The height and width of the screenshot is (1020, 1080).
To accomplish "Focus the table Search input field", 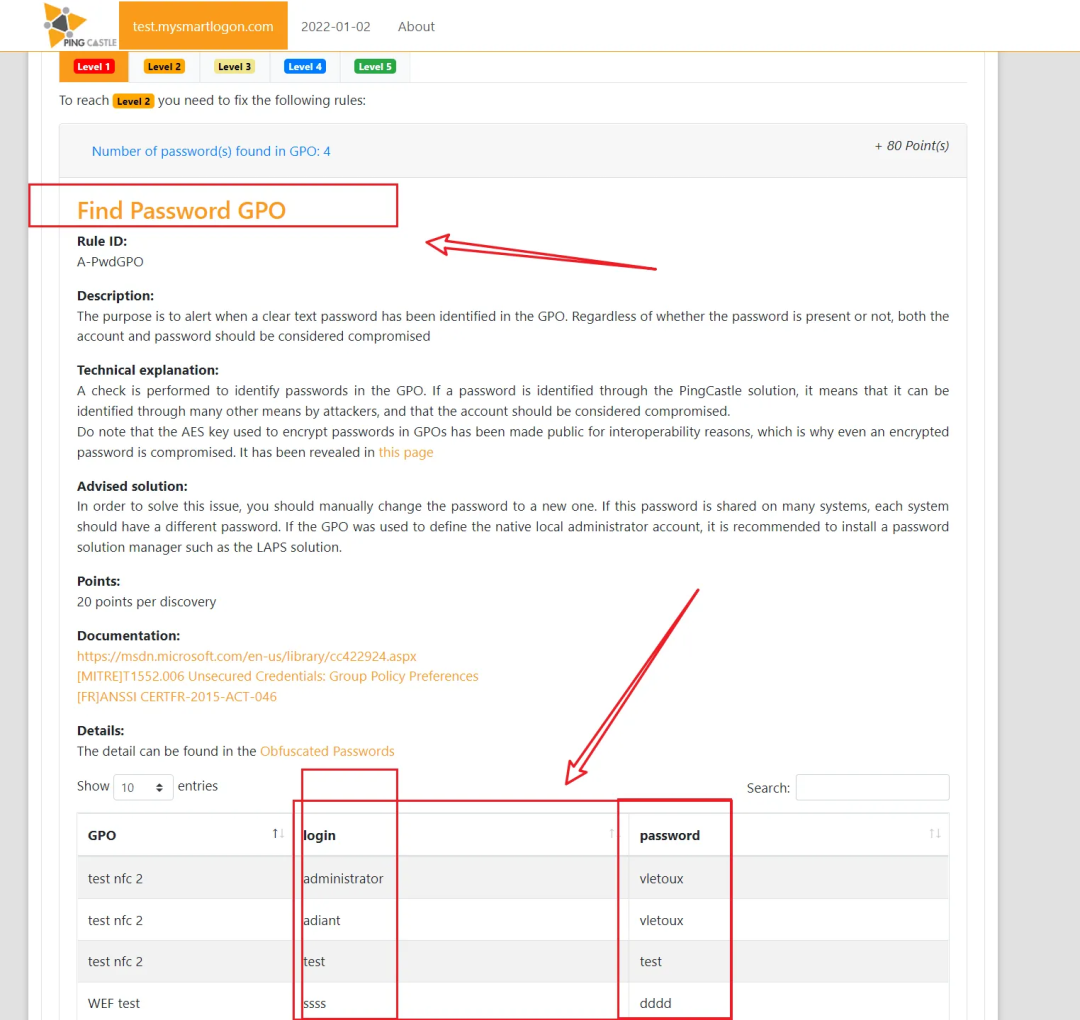I will point(872,787).
